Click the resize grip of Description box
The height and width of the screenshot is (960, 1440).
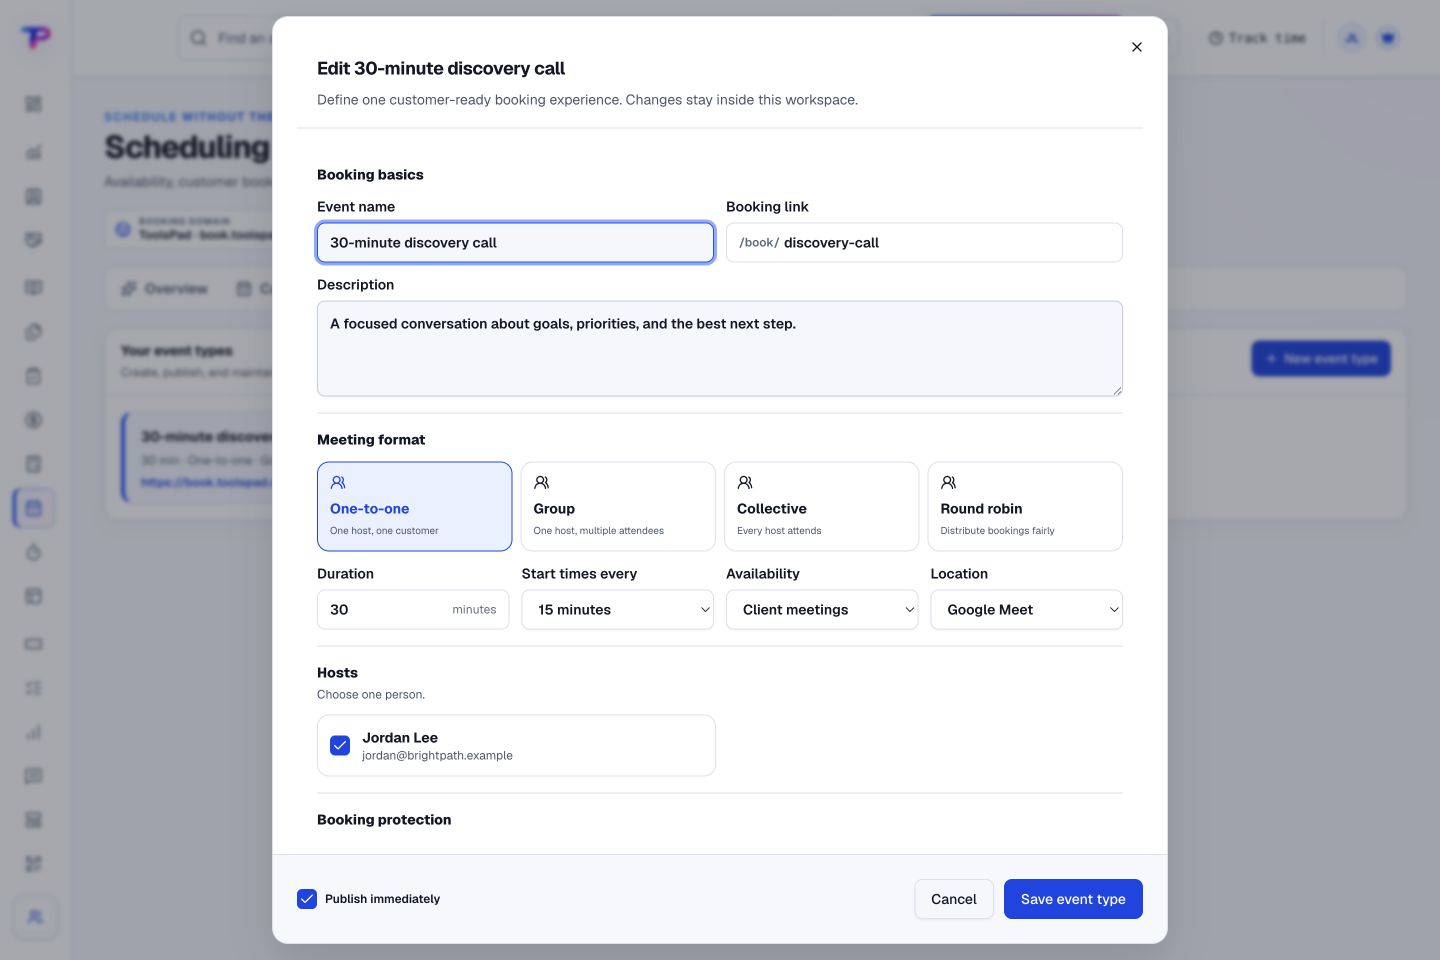(x=1116, y=390)
